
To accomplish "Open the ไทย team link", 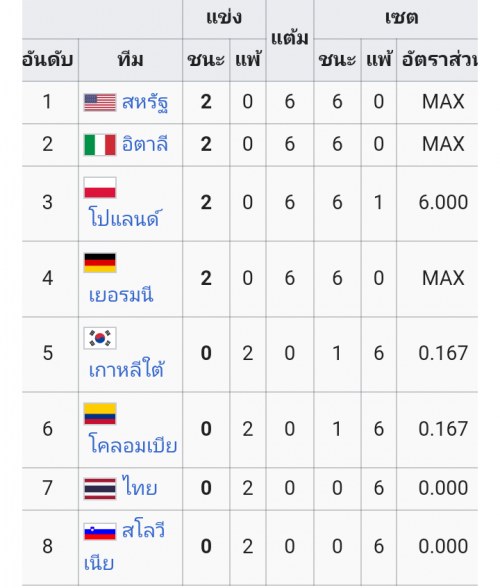I will 139,487.
